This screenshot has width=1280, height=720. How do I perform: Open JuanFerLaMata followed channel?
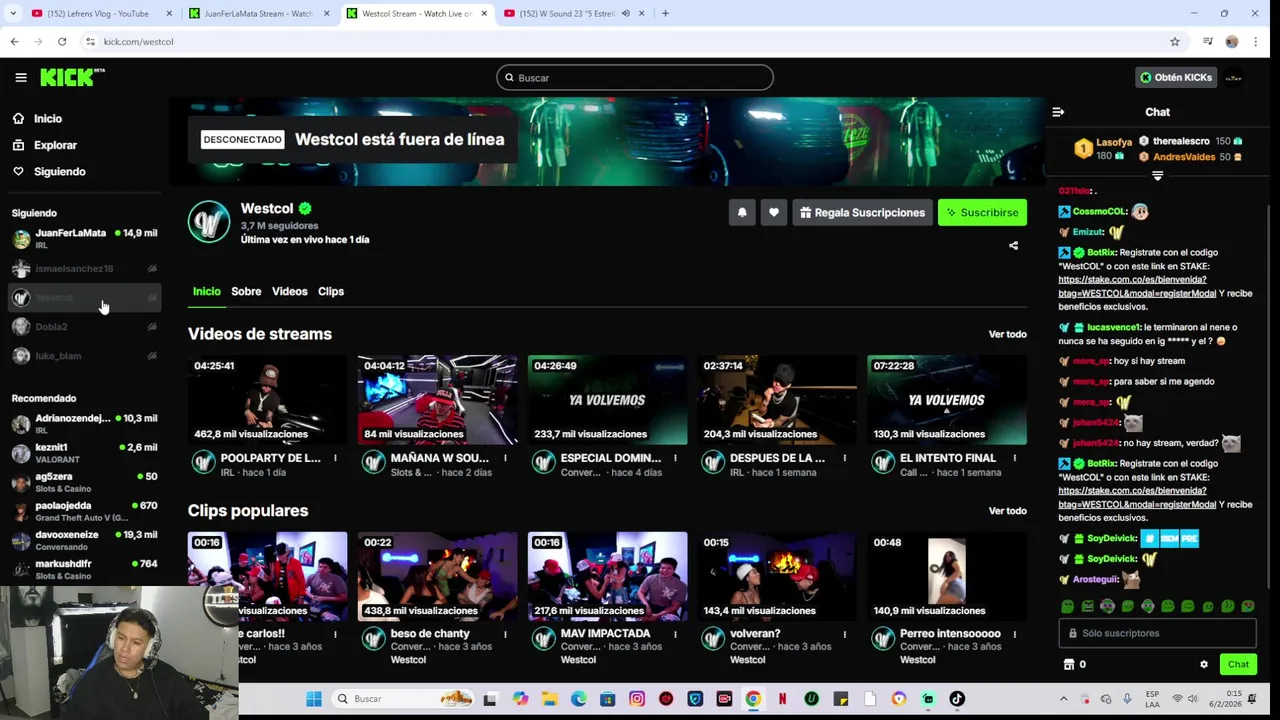click(x=84, y=238)
